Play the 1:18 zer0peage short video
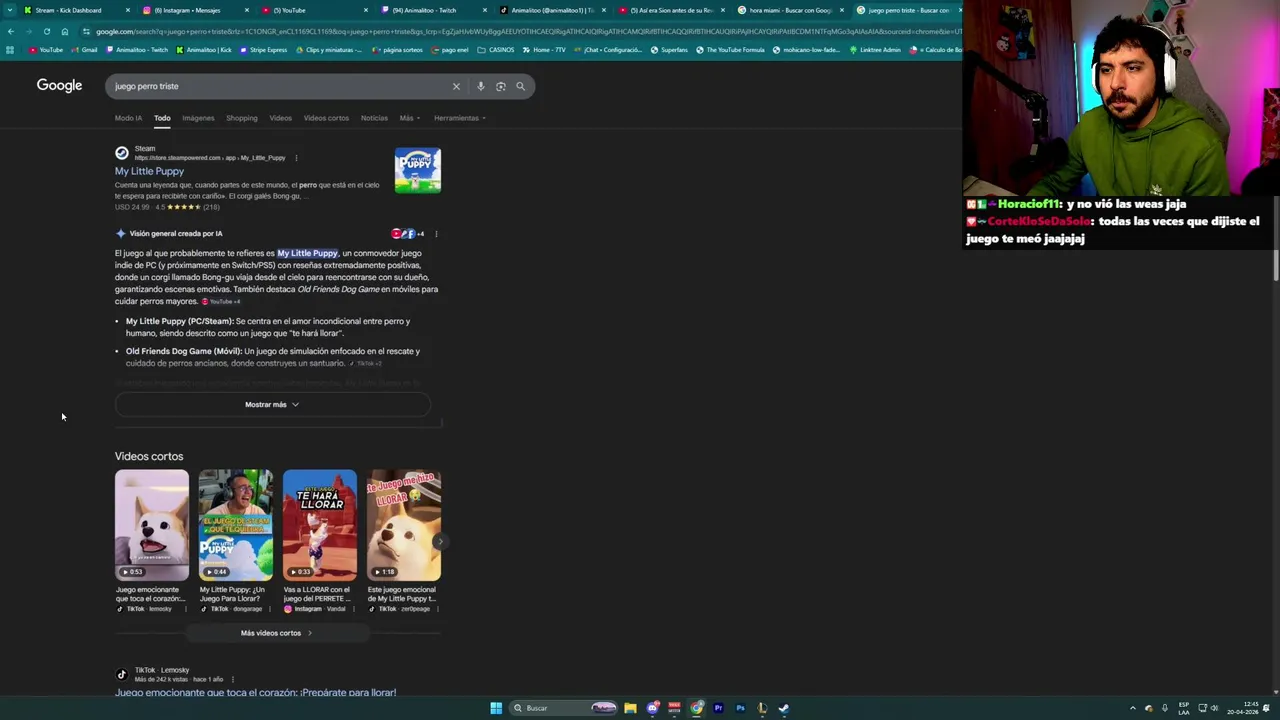Viewport: 1280px width, 720px height. (x=403, y=525)
